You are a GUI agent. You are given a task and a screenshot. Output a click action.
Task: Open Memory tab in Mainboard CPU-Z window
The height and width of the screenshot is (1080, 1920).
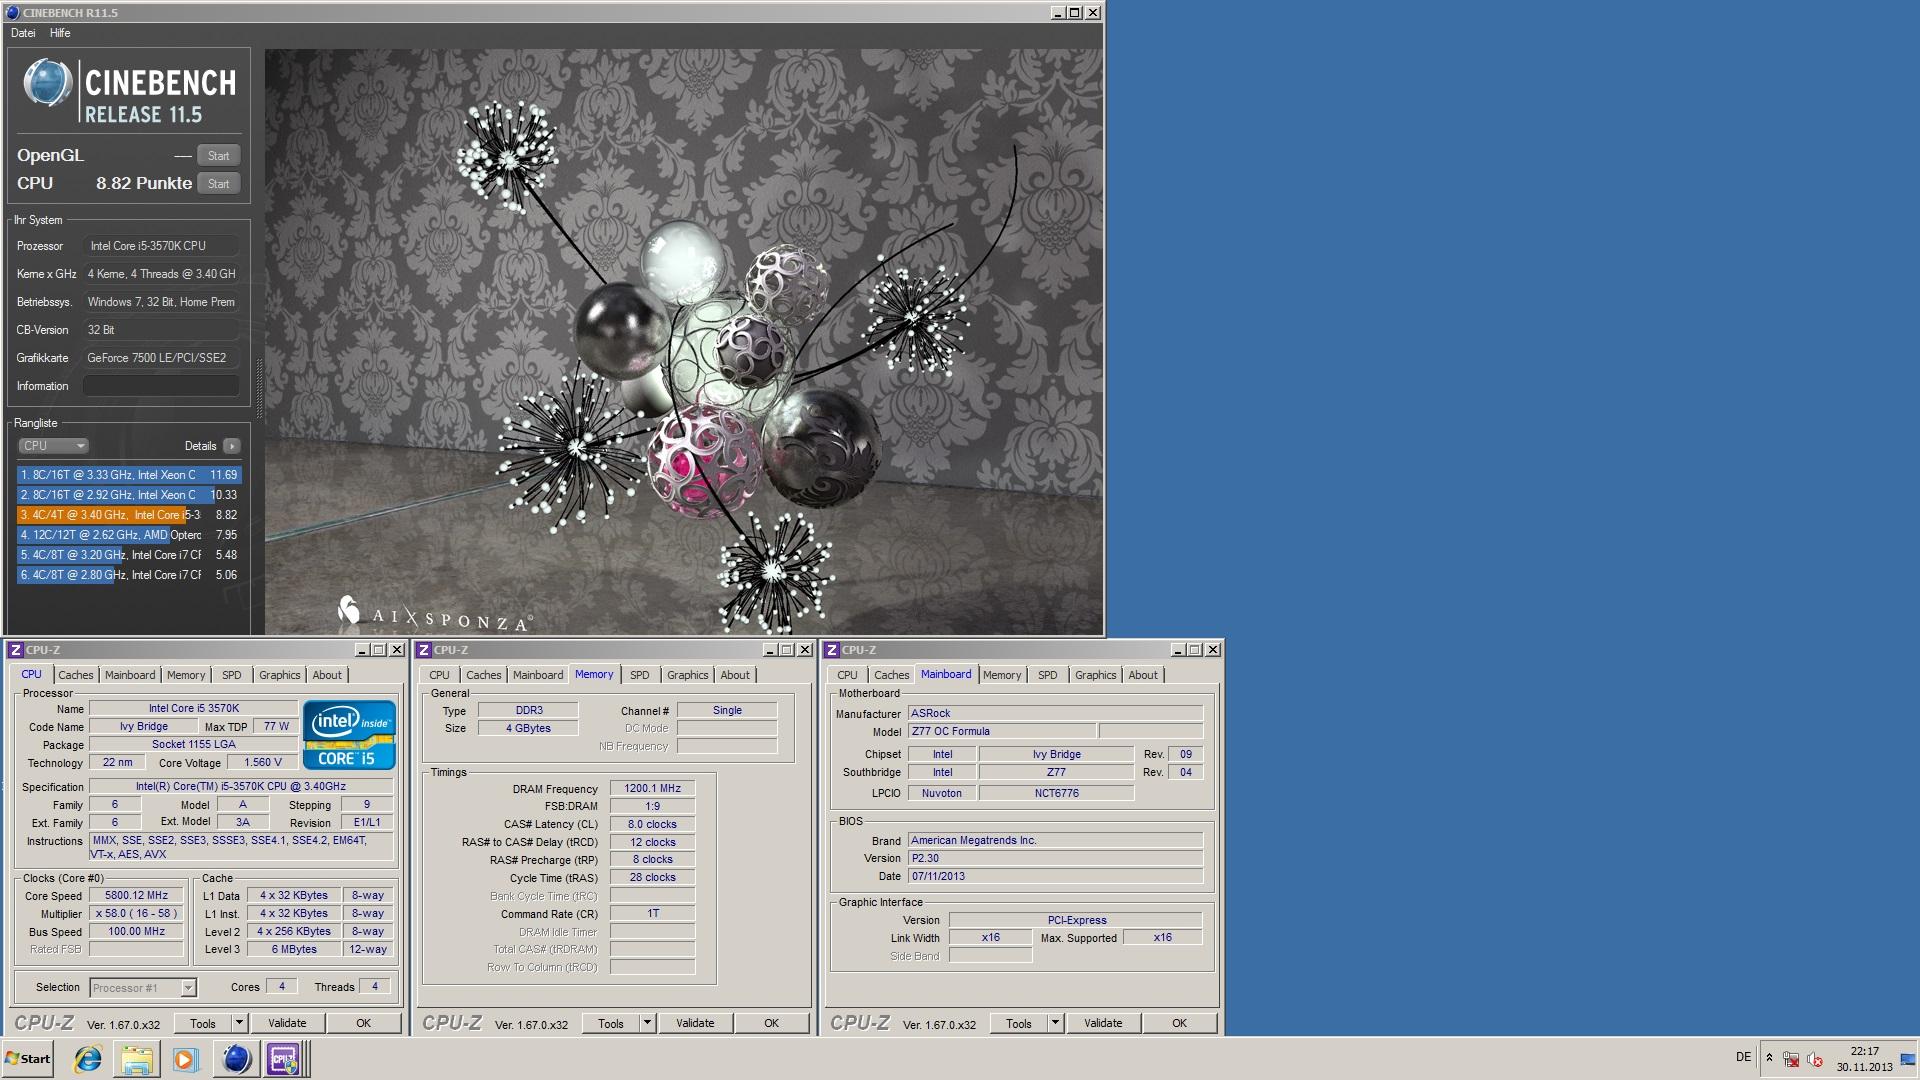coord(1002,675)
